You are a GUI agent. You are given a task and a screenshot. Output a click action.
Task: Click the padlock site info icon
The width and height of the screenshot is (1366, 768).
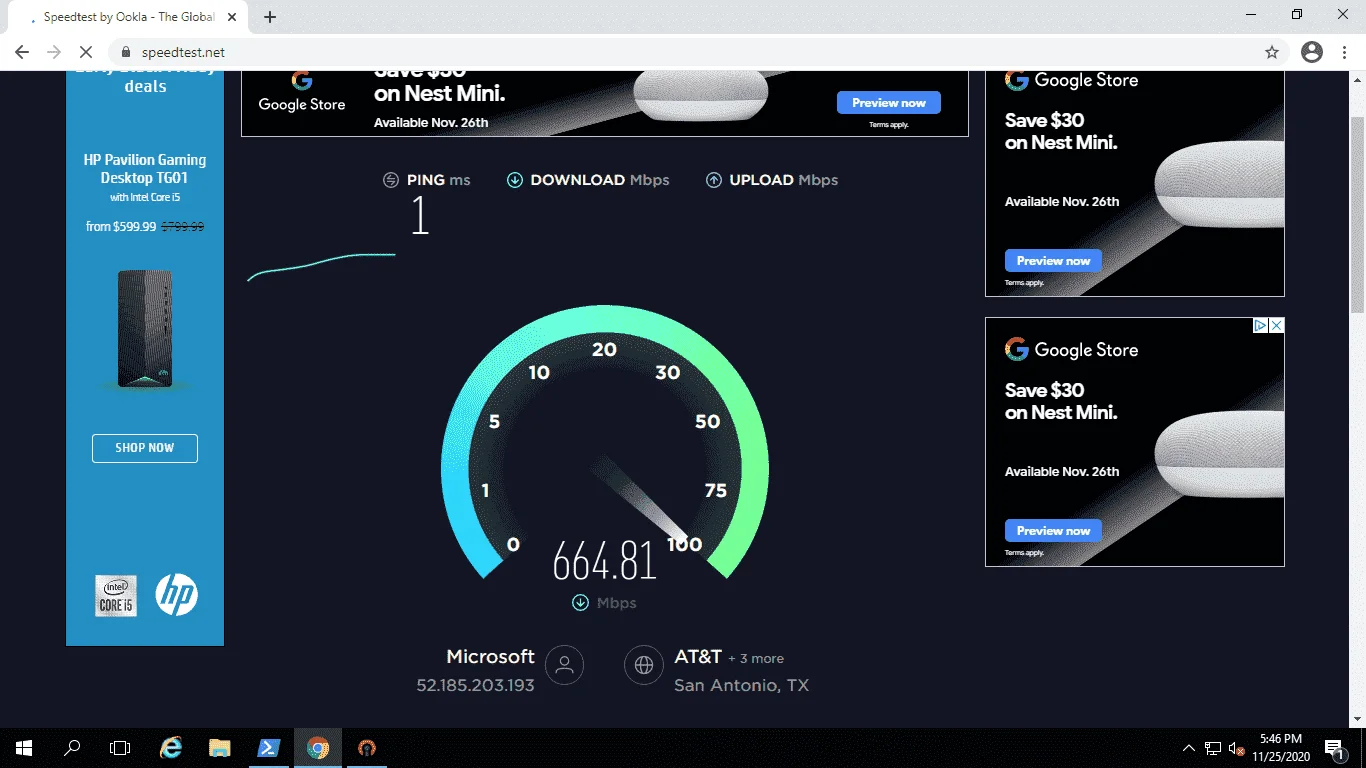click(x=126, y=52)
